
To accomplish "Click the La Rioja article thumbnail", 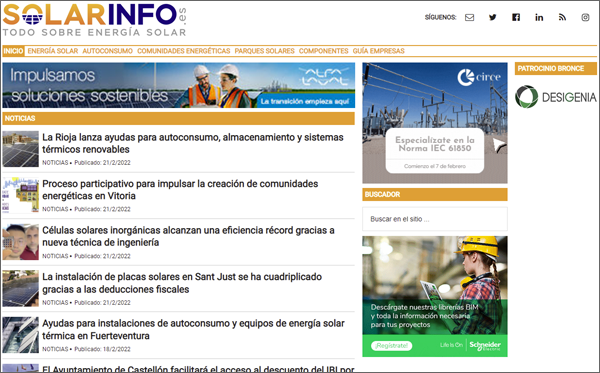I will [21, 149].
